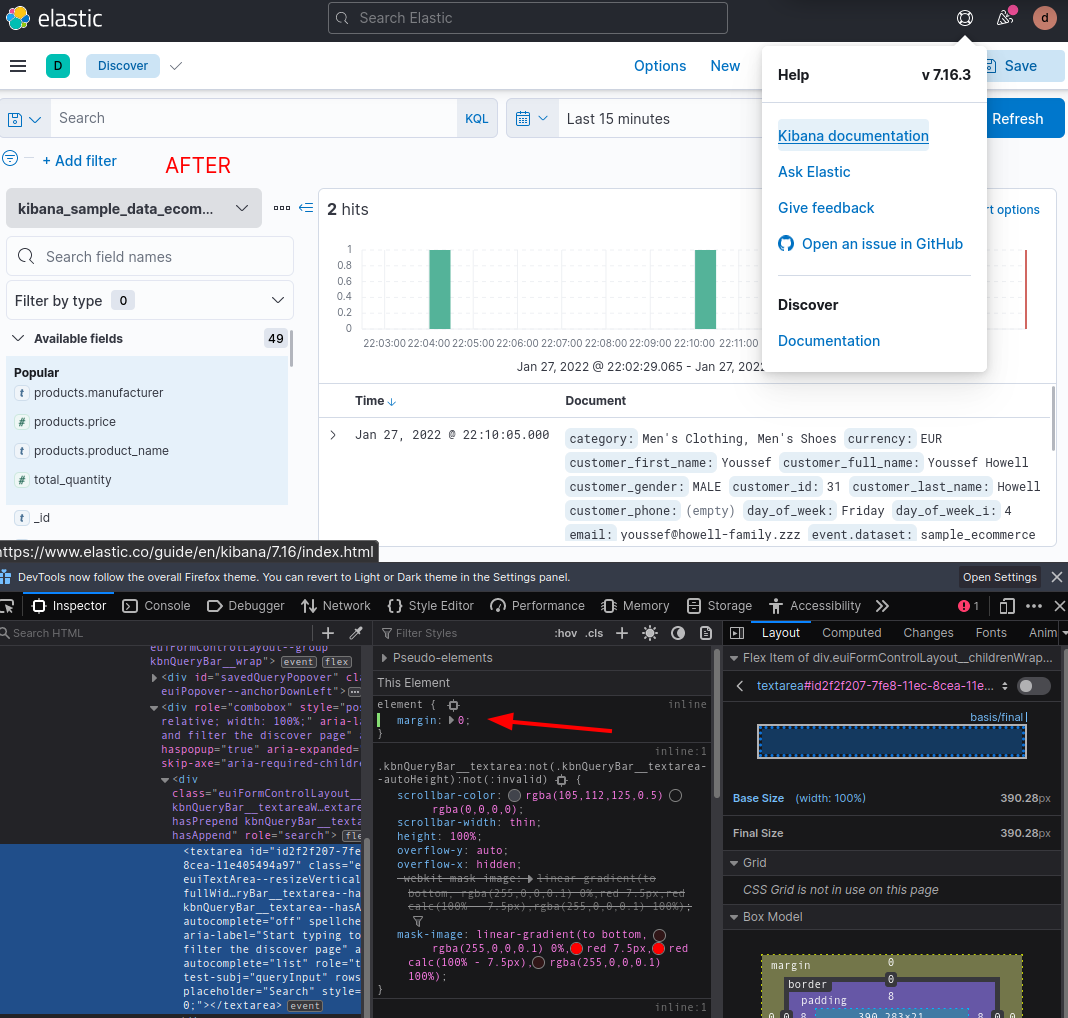This screenshot has width=1068, height=1018.
Task: Toggle the flexbox highlighter switch
Action: click(x=1033, y=686)
